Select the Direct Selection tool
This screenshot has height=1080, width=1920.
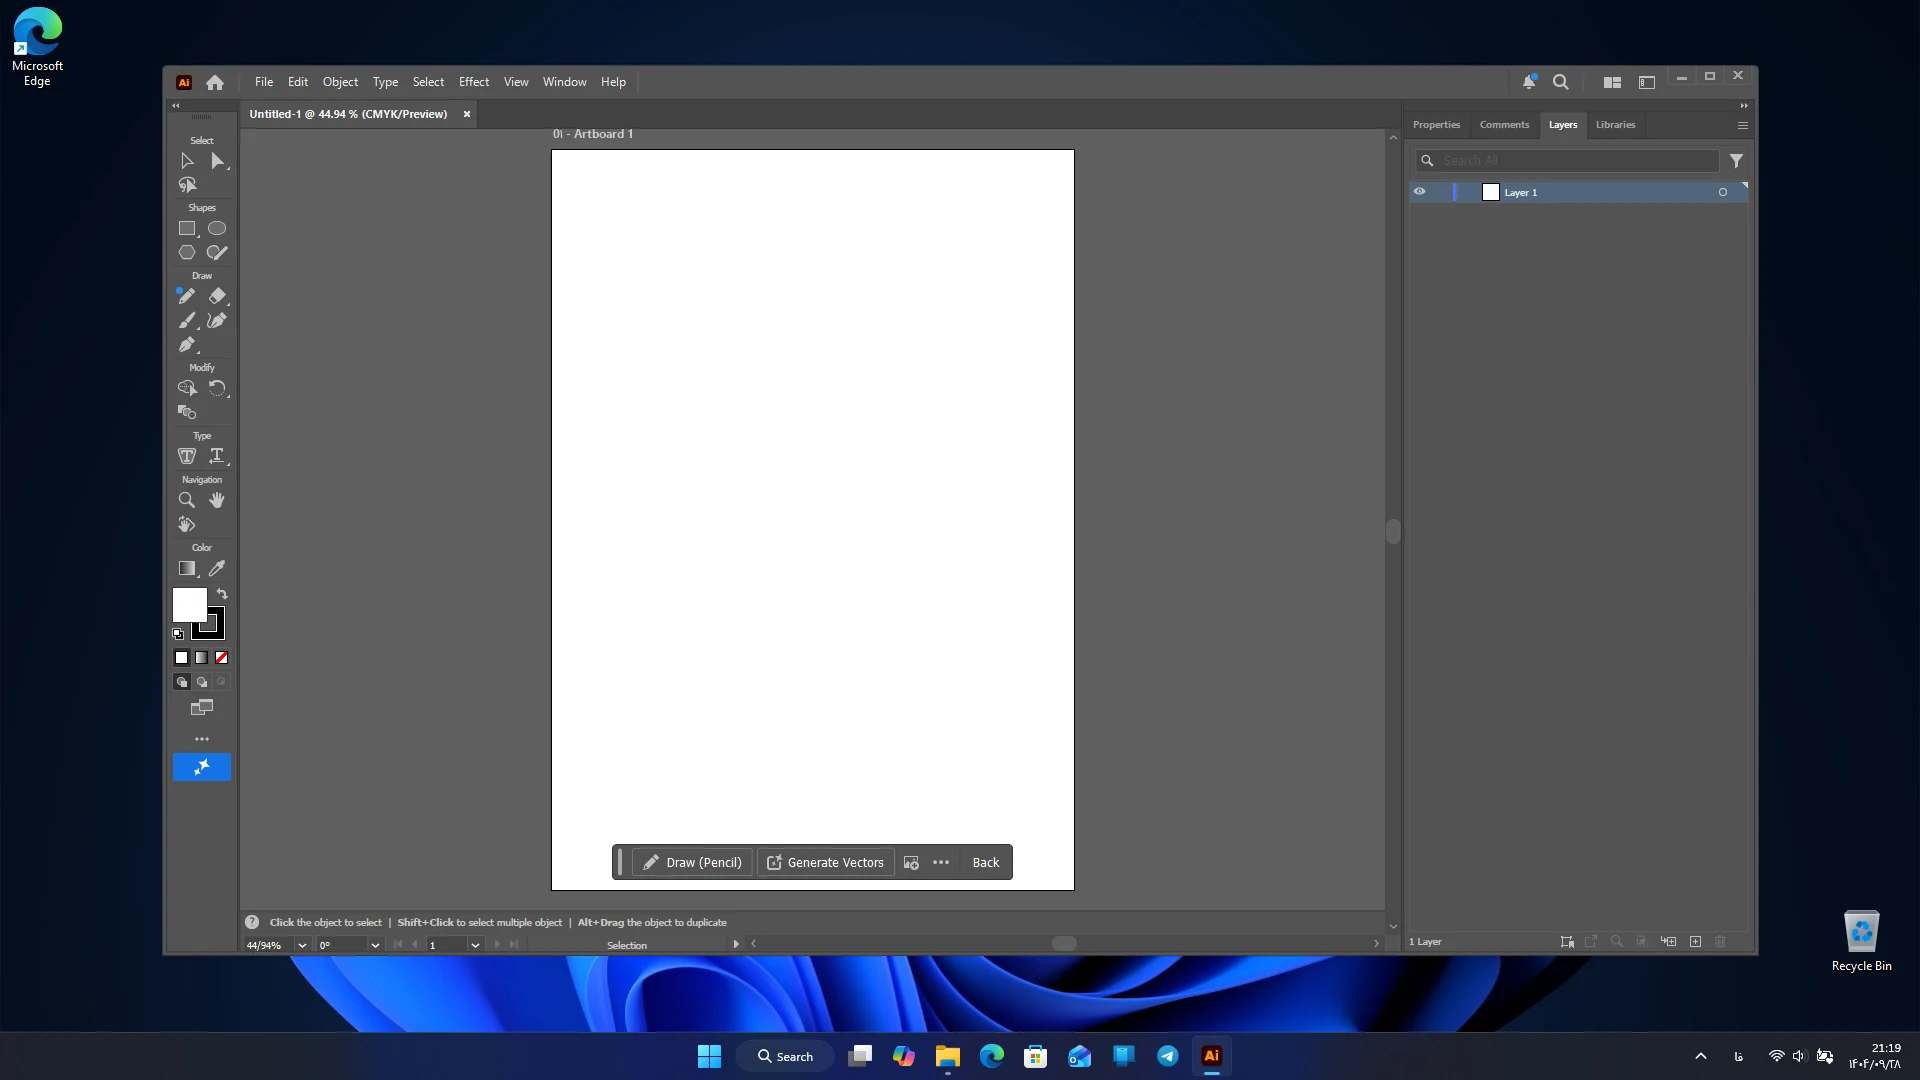(x=217, y=161)
